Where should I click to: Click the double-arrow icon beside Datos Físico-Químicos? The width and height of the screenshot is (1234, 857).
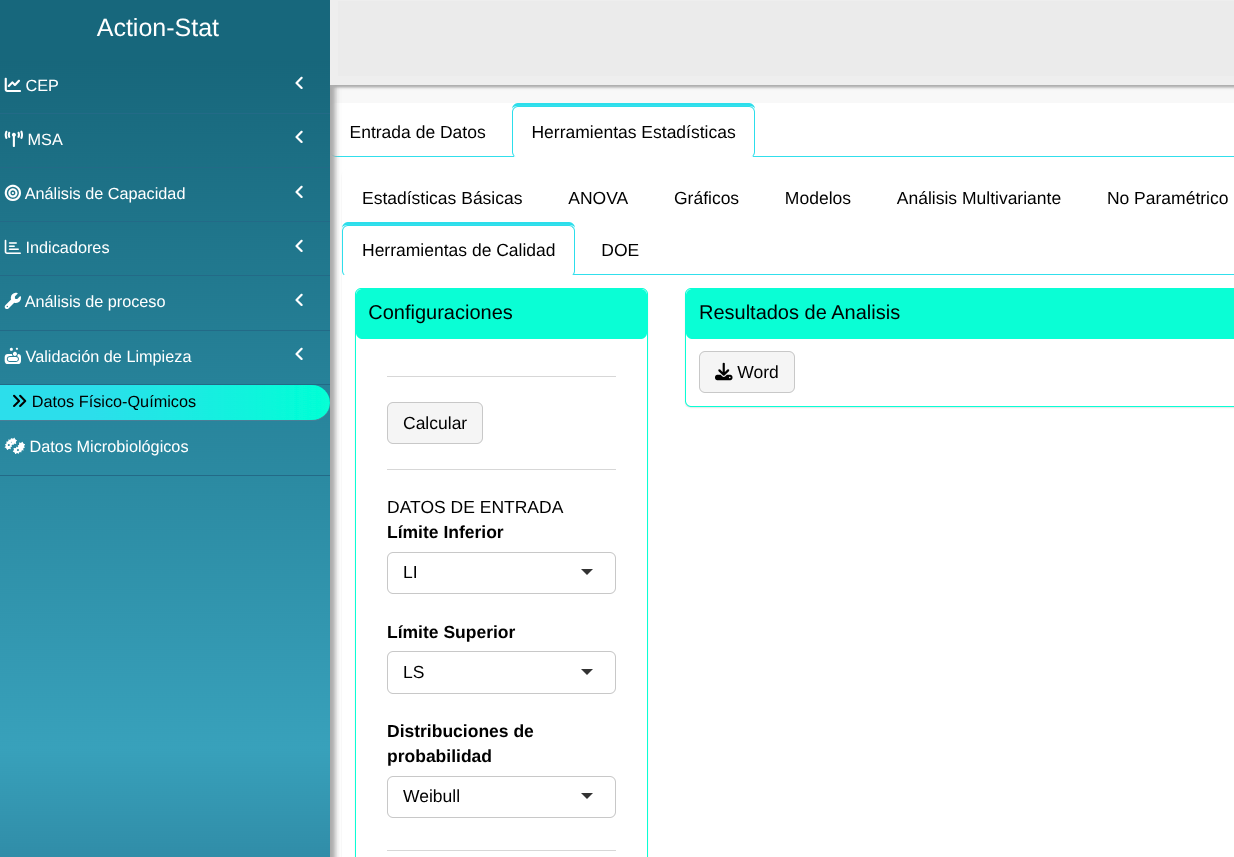coord(19,401)
